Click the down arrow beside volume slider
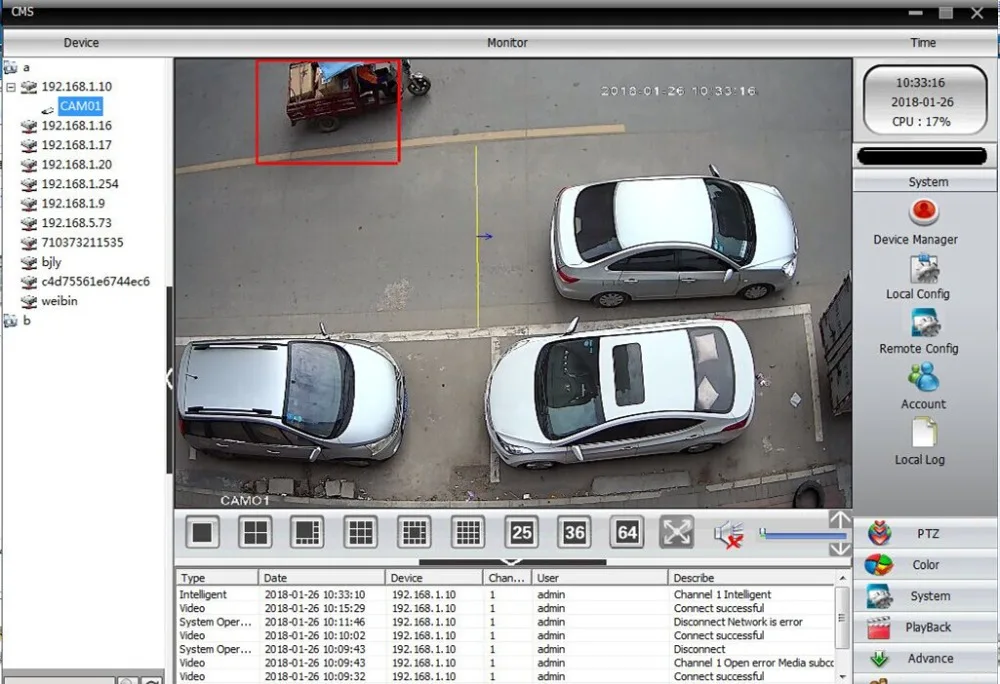Image resolution: width=1000 pixels, height=684 pixels. [840, 549]
